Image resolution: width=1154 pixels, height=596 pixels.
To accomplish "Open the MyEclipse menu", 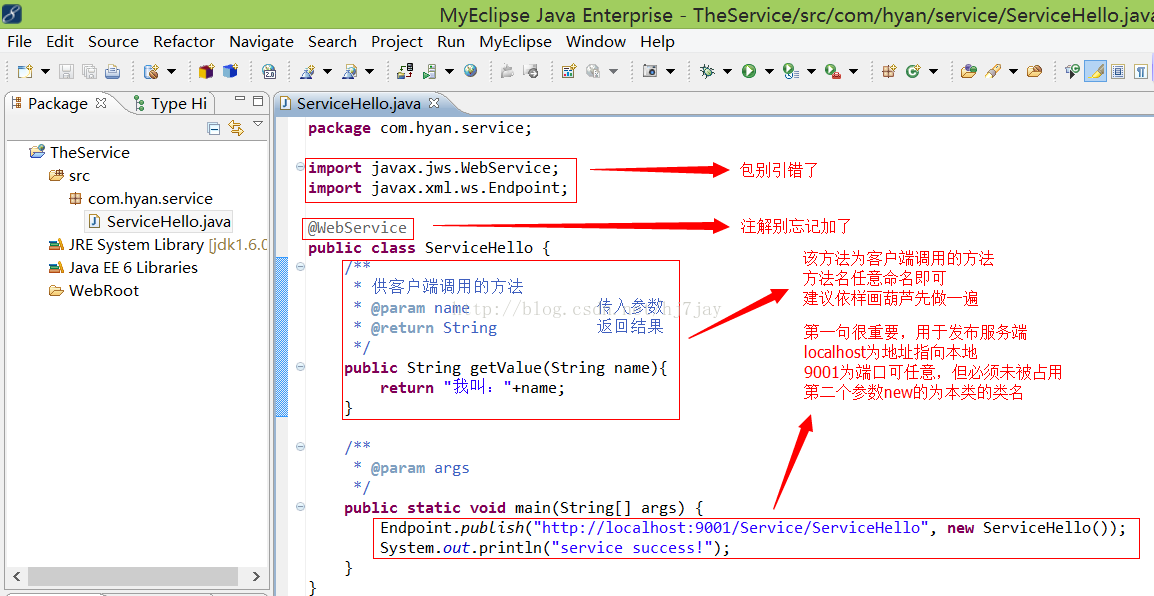I will (x=515, y=42).
